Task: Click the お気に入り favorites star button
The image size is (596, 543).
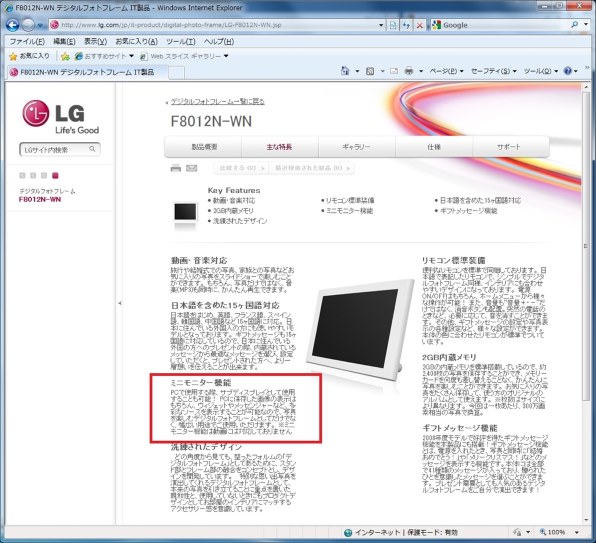Action: [29, 56]
